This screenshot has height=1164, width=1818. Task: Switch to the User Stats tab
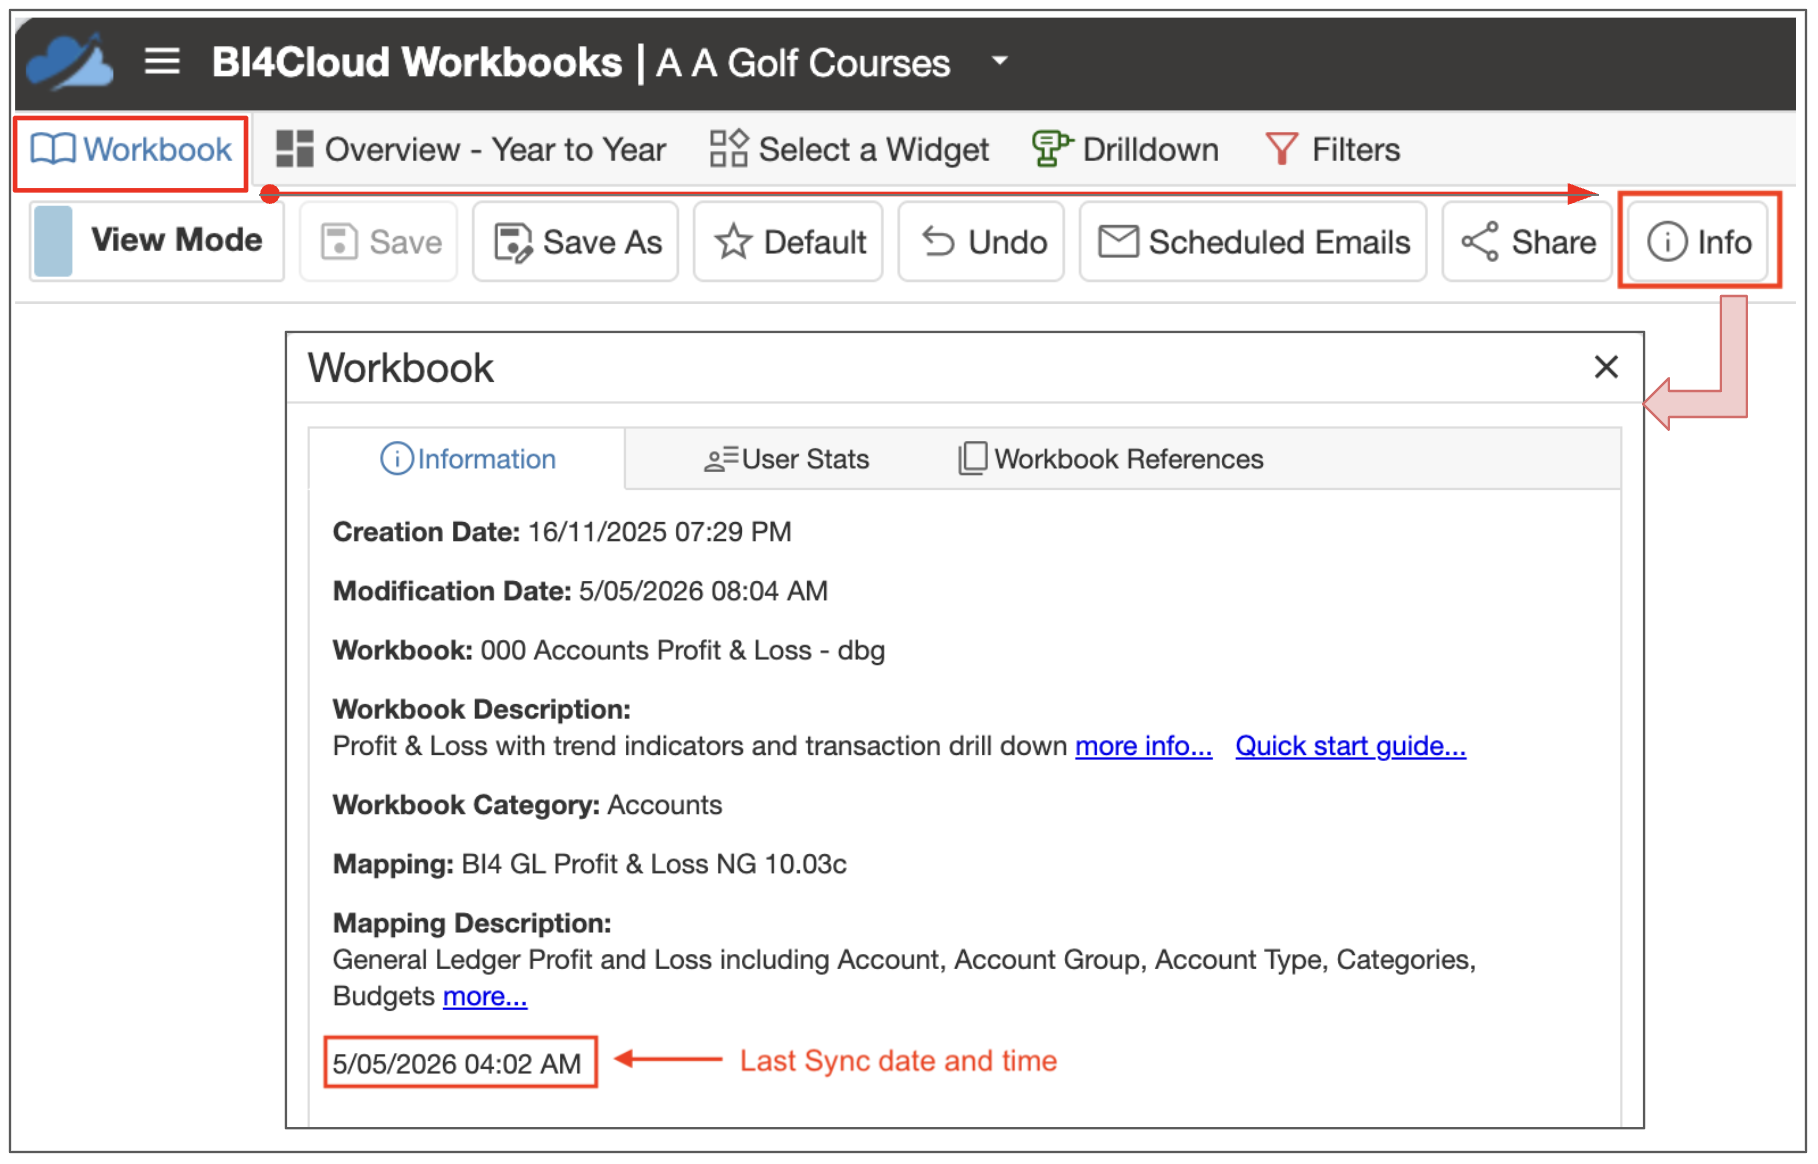click(786, 459)
